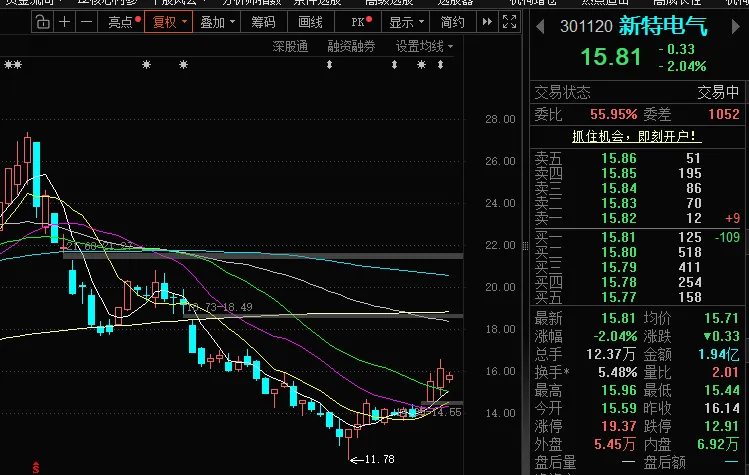Image resolution: width=749 pixels, height=475 pixels.
Task: Click the 28.00 price axis label
Action: coord(500,119)
